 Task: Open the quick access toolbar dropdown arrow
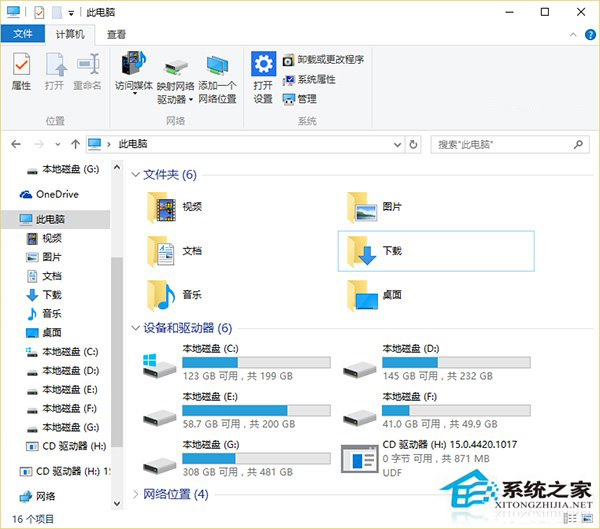(x=71, y=13)
